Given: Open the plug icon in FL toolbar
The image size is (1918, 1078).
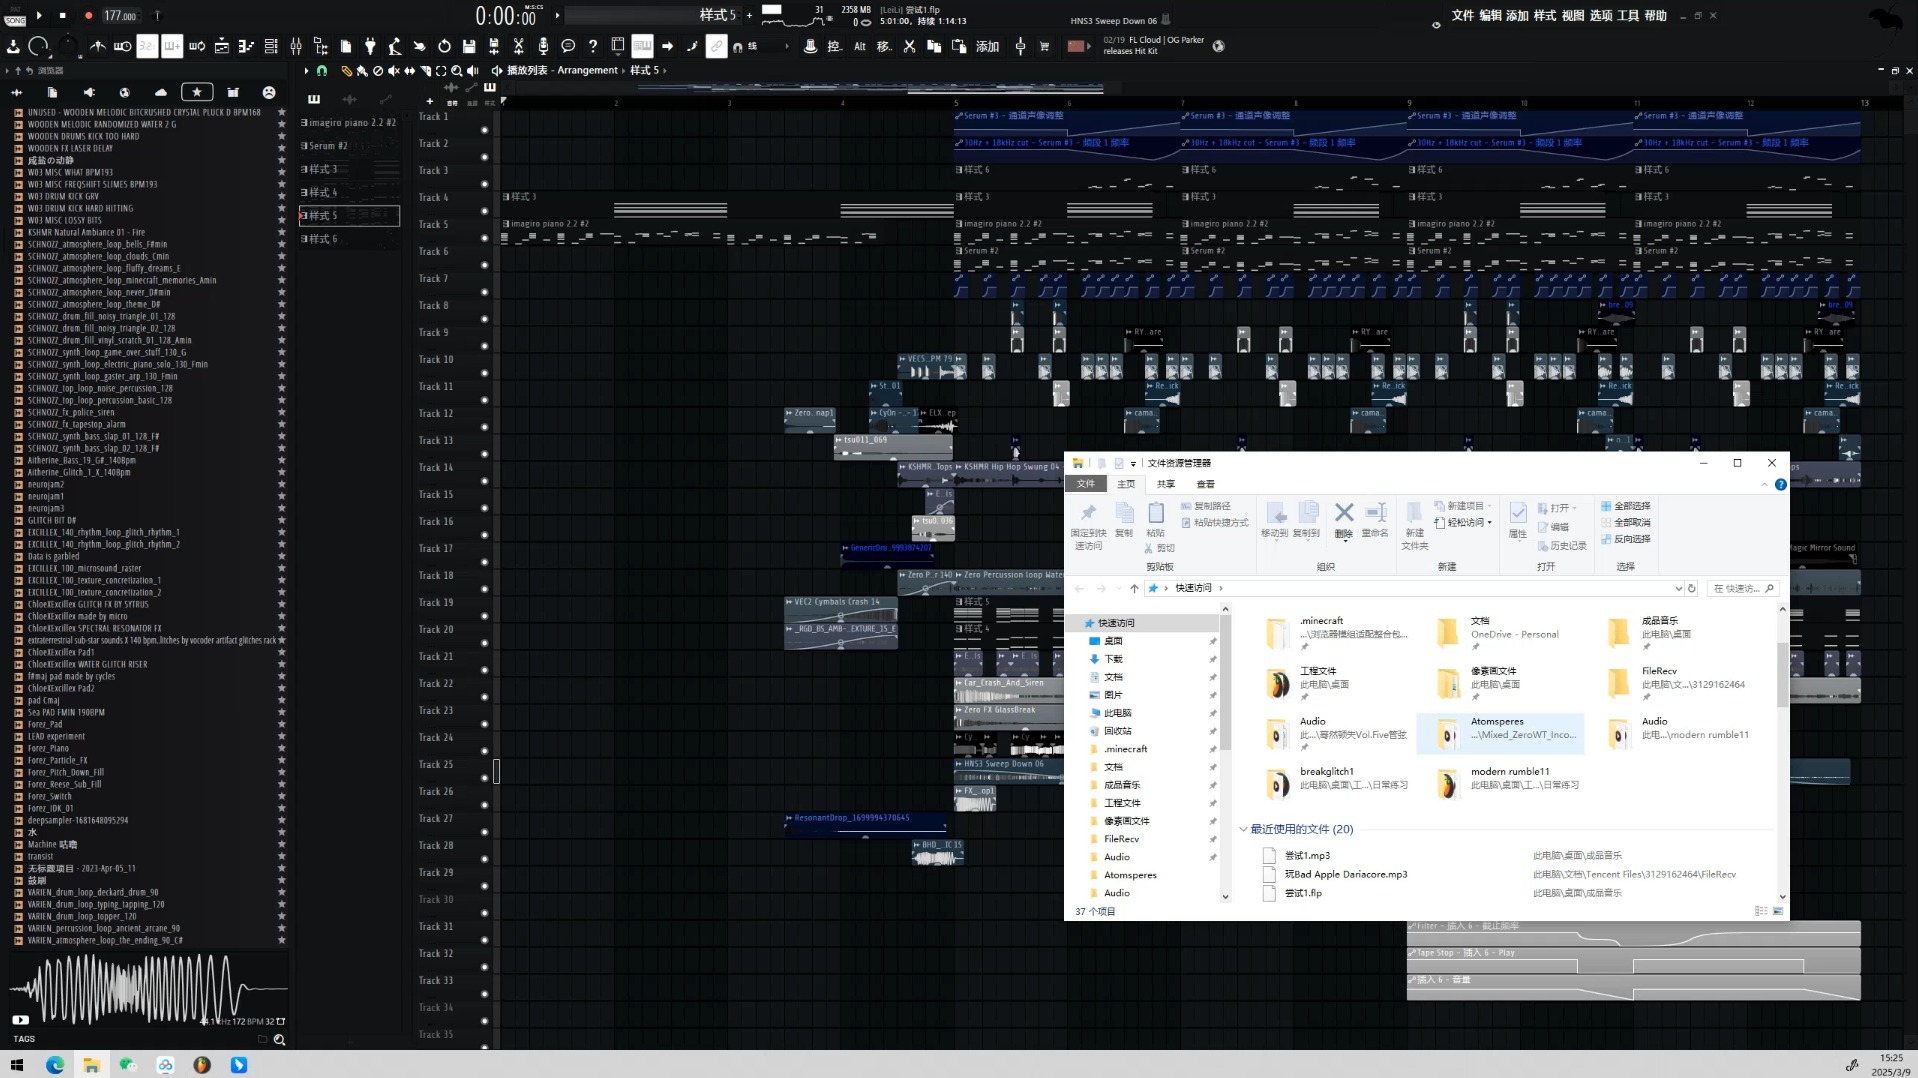Looking at the screenshot, I should (370, 46).
